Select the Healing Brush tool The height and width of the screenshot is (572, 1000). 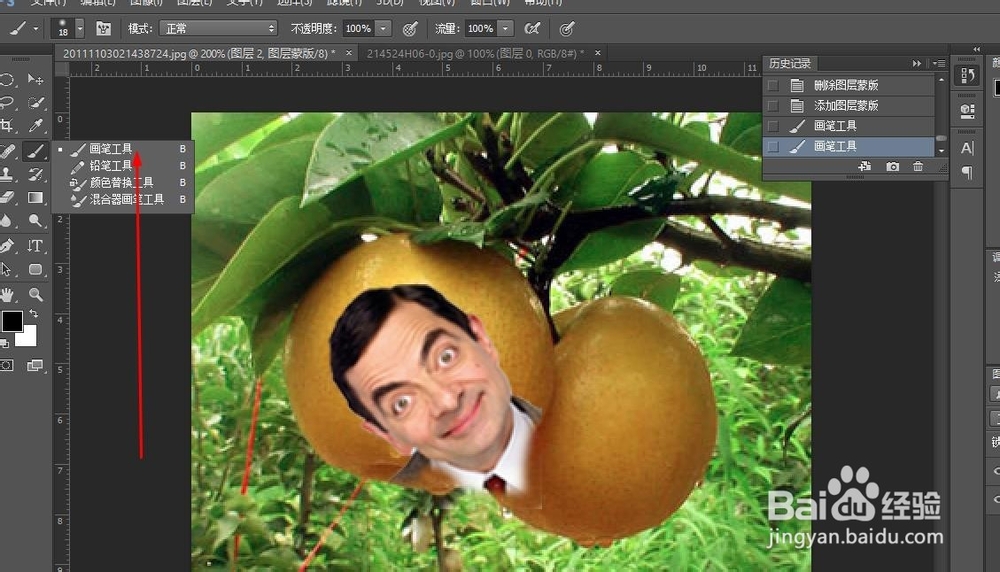click(x=7, y=151)
